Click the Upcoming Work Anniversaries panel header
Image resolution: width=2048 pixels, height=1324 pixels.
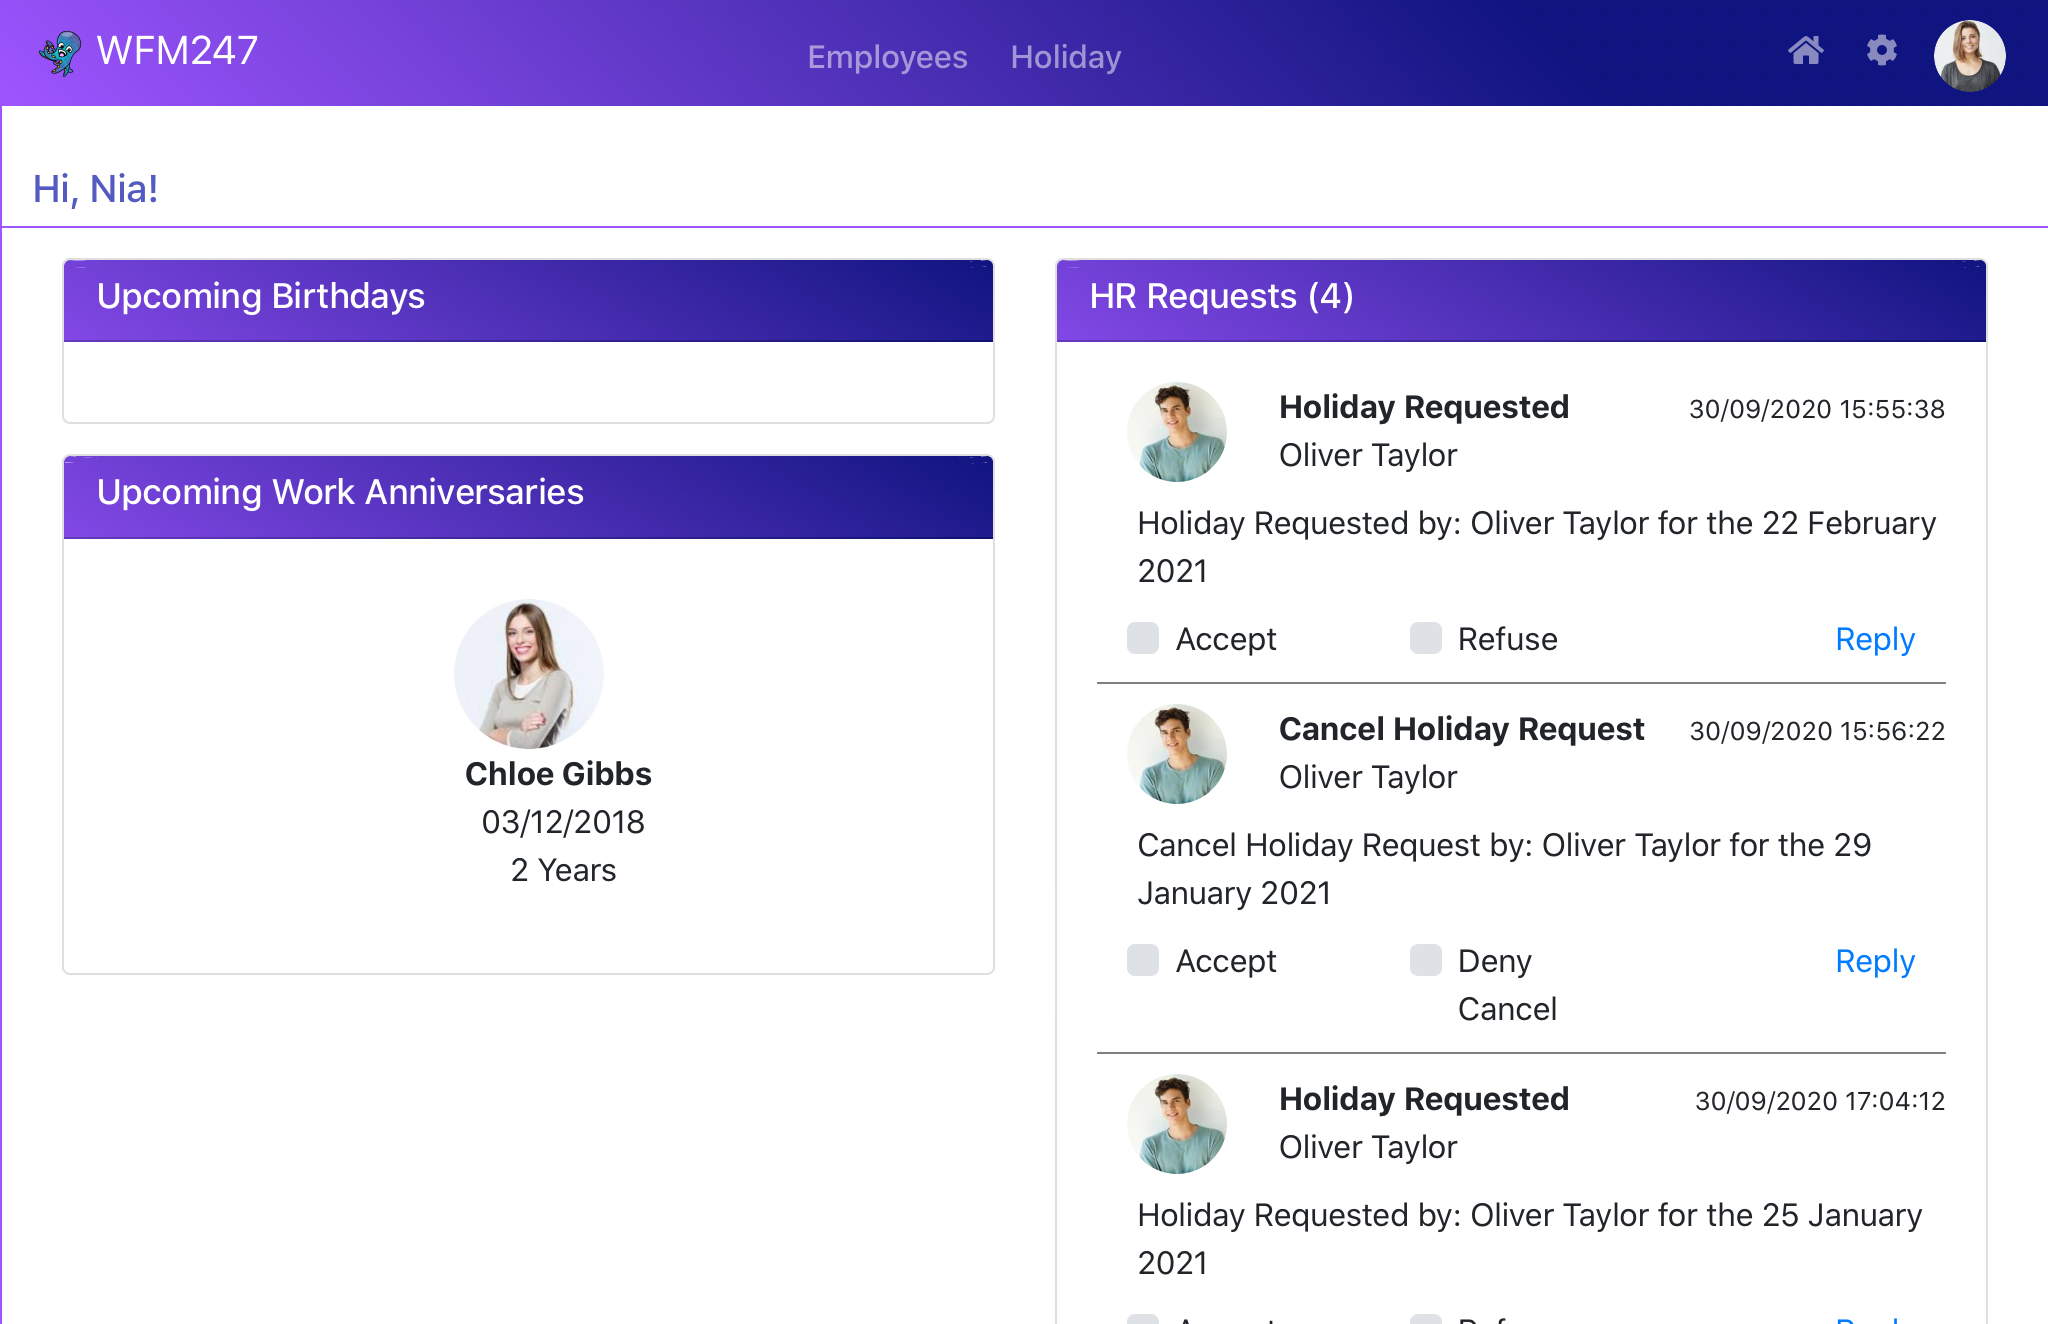click(528, 497)
